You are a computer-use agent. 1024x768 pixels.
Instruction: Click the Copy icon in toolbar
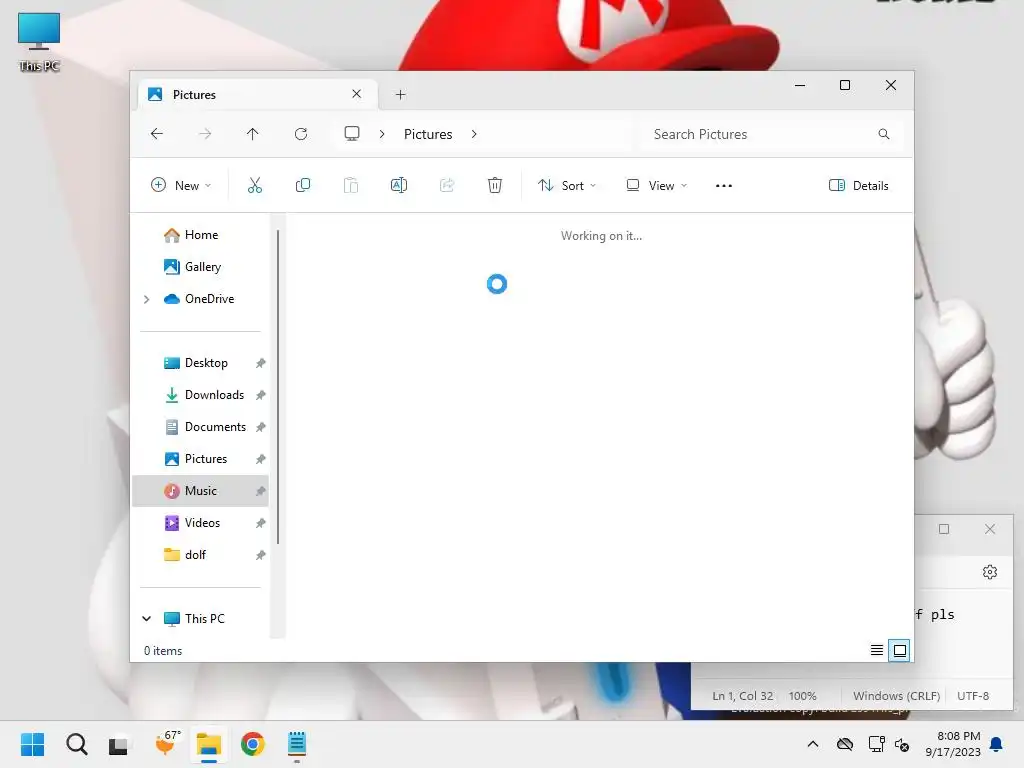tap(303, 185)
